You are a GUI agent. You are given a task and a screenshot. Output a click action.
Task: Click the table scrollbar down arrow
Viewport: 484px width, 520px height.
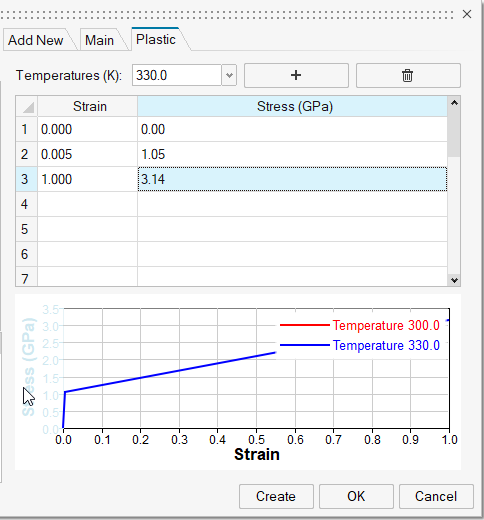pyautogui.click(x=454, y=280)
